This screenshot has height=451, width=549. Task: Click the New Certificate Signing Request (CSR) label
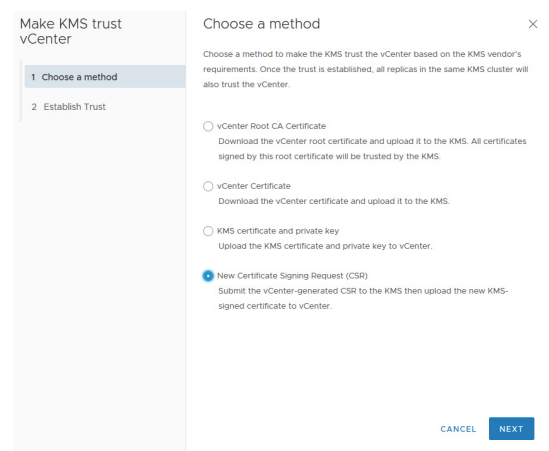(292, 276)
